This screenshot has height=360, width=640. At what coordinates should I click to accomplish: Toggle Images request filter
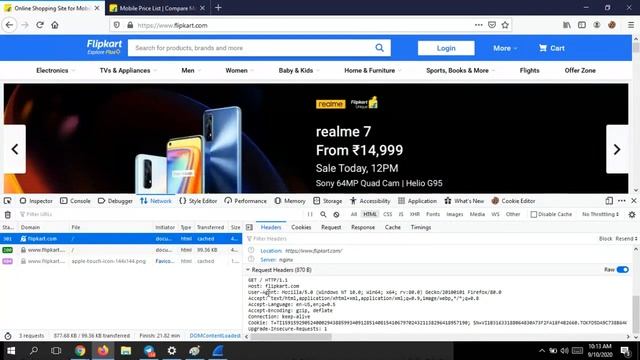[x=455, y=214]
